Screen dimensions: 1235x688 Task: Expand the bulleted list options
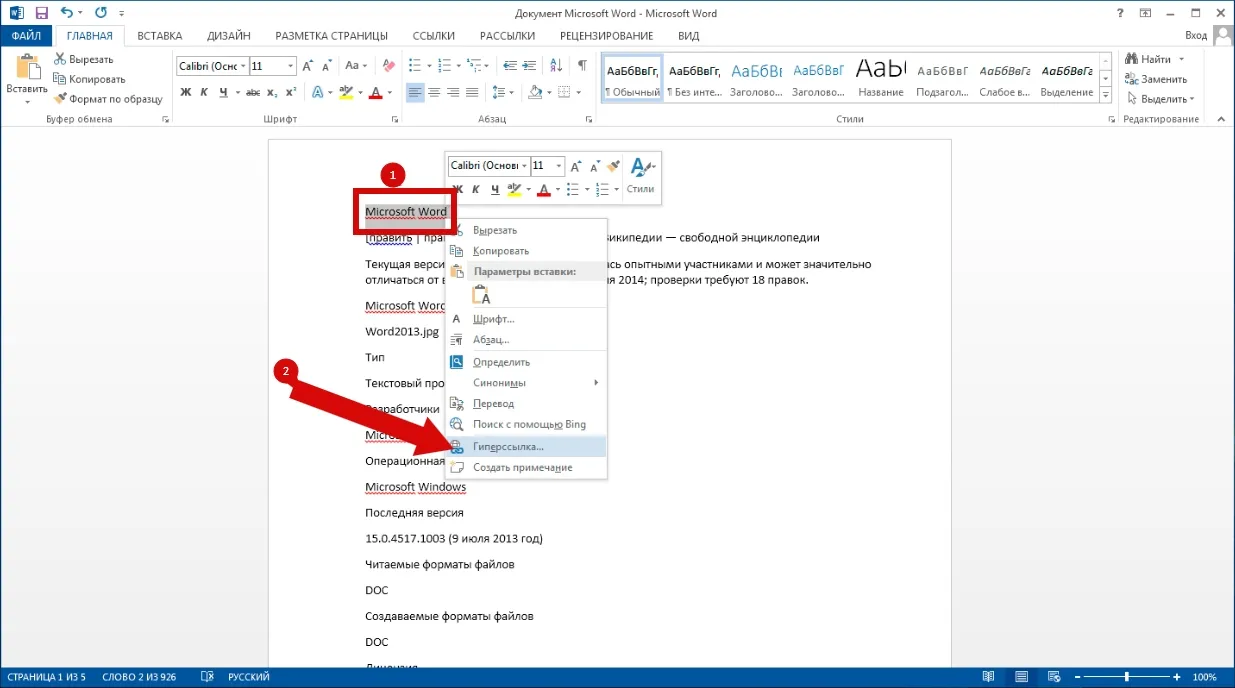point(430,66)
